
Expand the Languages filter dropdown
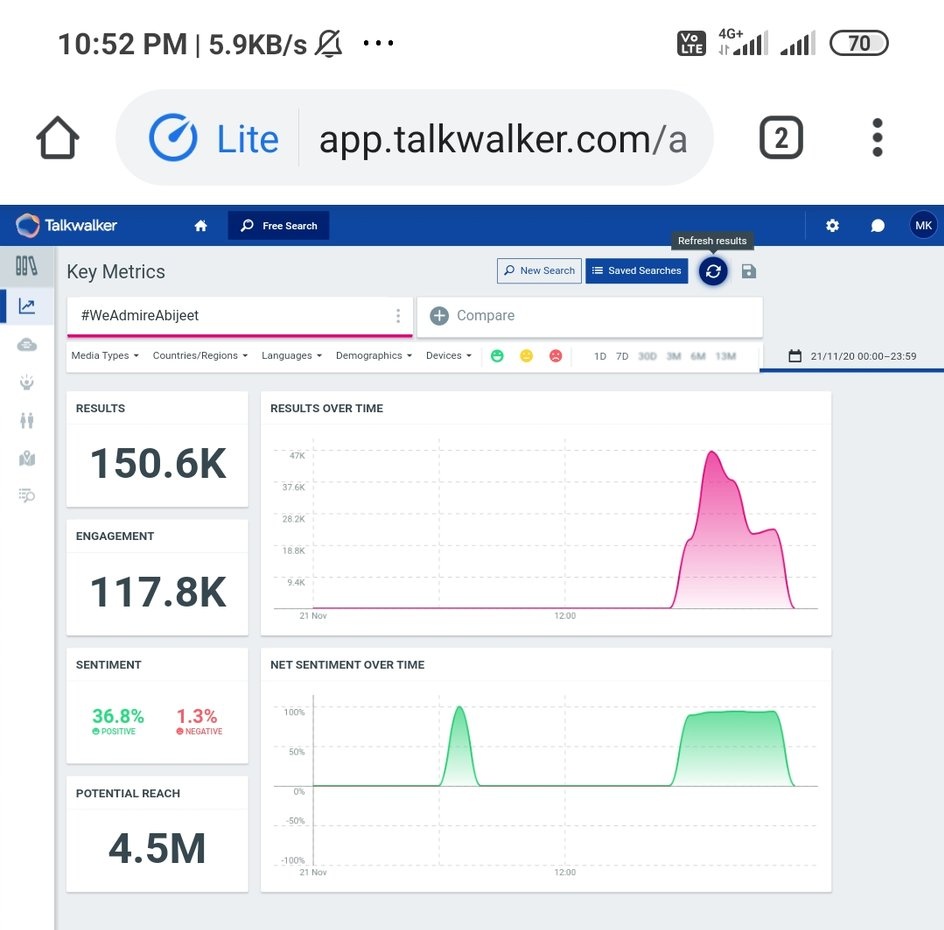click(x=292, y=356)
